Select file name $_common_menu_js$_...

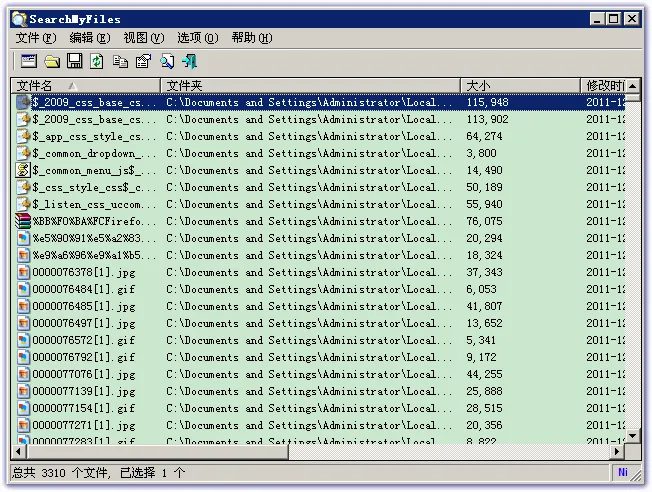[x=94, y=171]
